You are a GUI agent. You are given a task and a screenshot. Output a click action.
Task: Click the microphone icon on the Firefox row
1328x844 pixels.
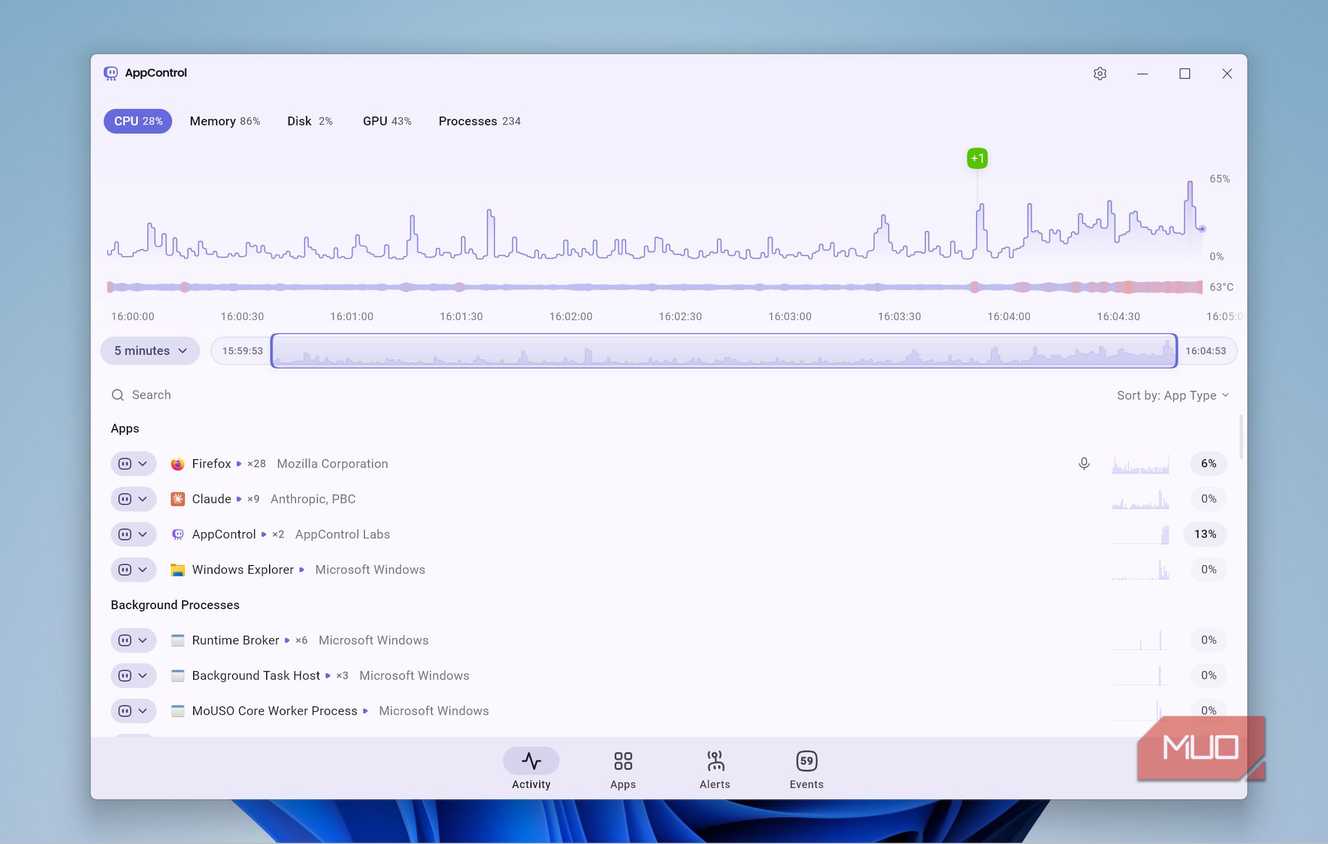tap(1084, 464)
